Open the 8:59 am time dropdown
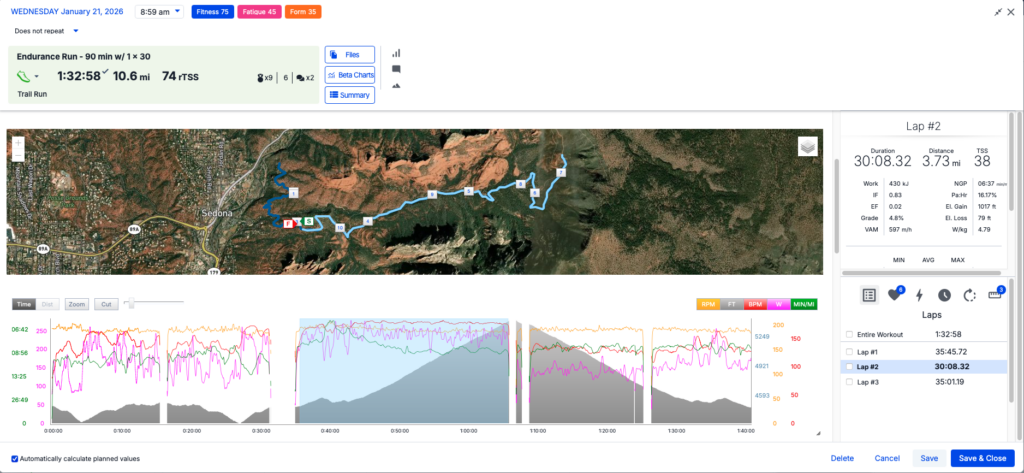Screen dimensions: 1024x473 (x=159, y=12)
